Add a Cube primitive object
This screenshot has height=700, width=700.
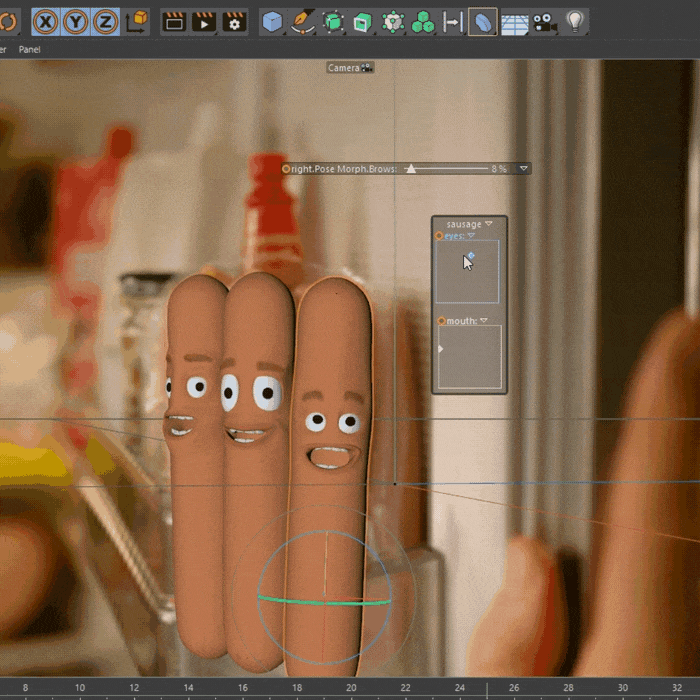(272, 21)
